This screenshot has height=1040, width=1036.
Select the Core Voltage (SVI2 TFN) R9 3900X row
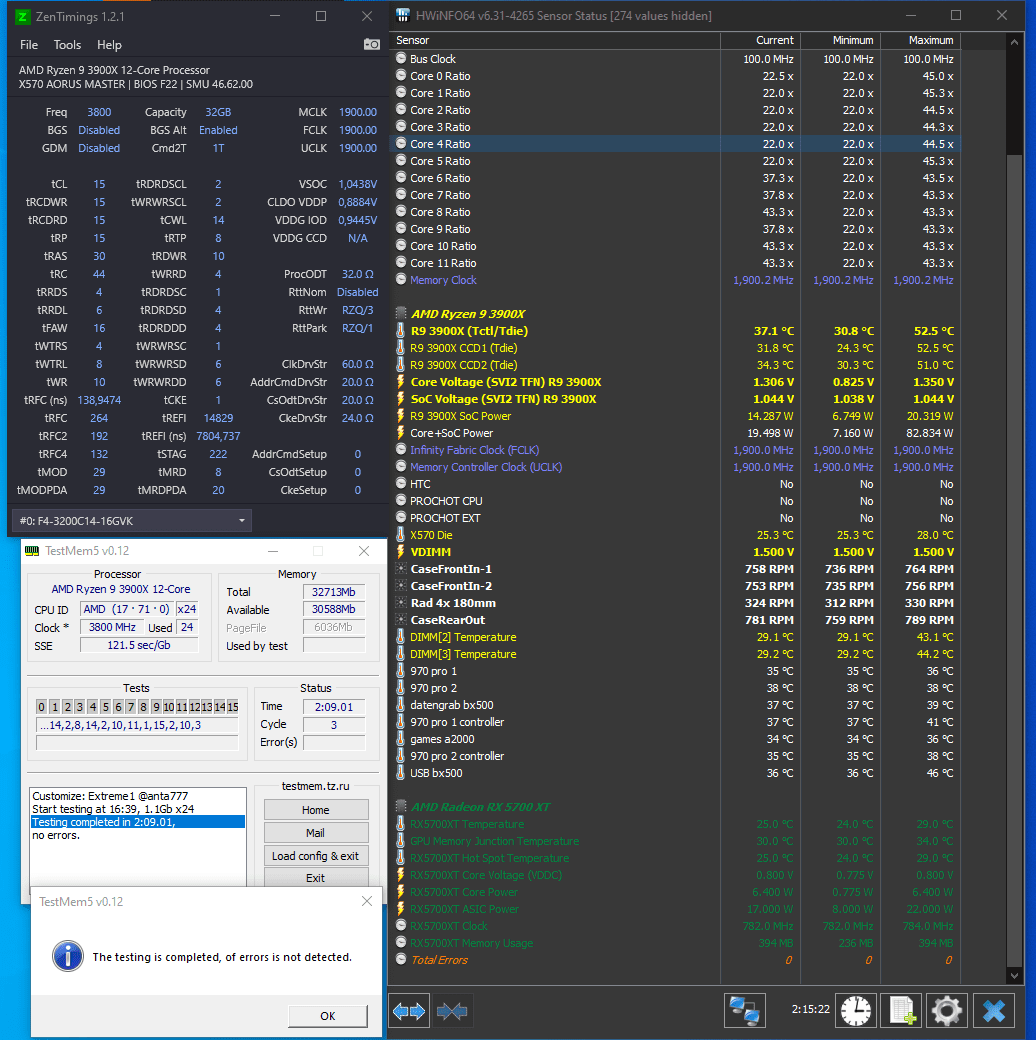[x=675, y=381]
